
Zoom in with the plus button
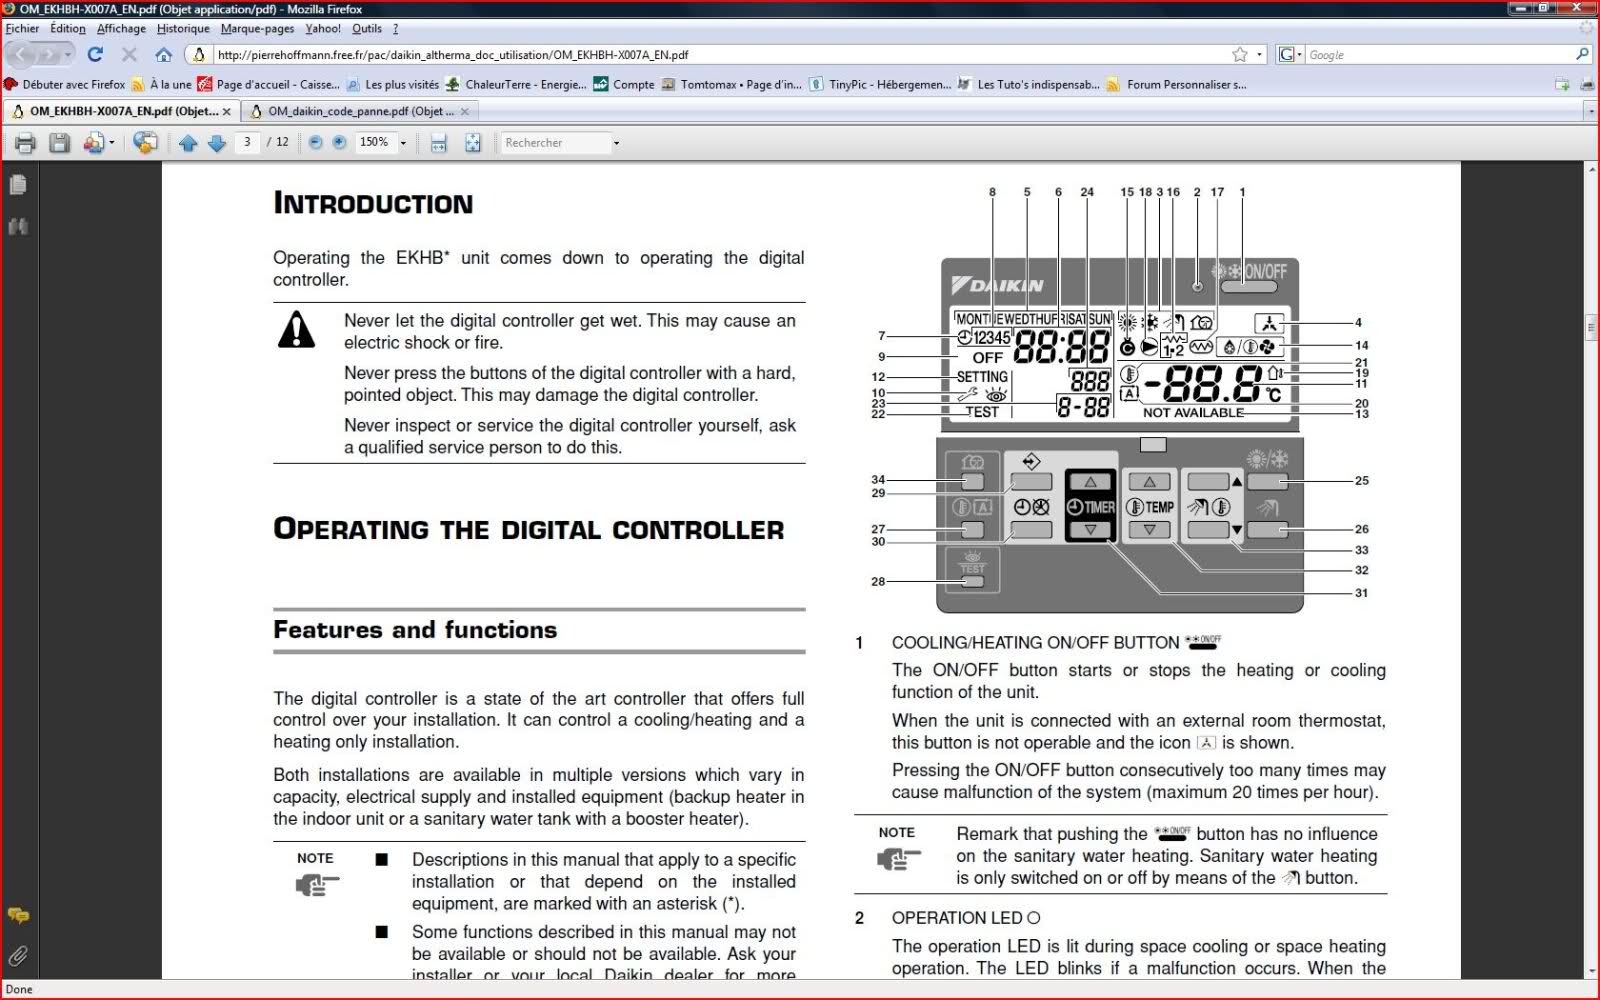[339, 143]
